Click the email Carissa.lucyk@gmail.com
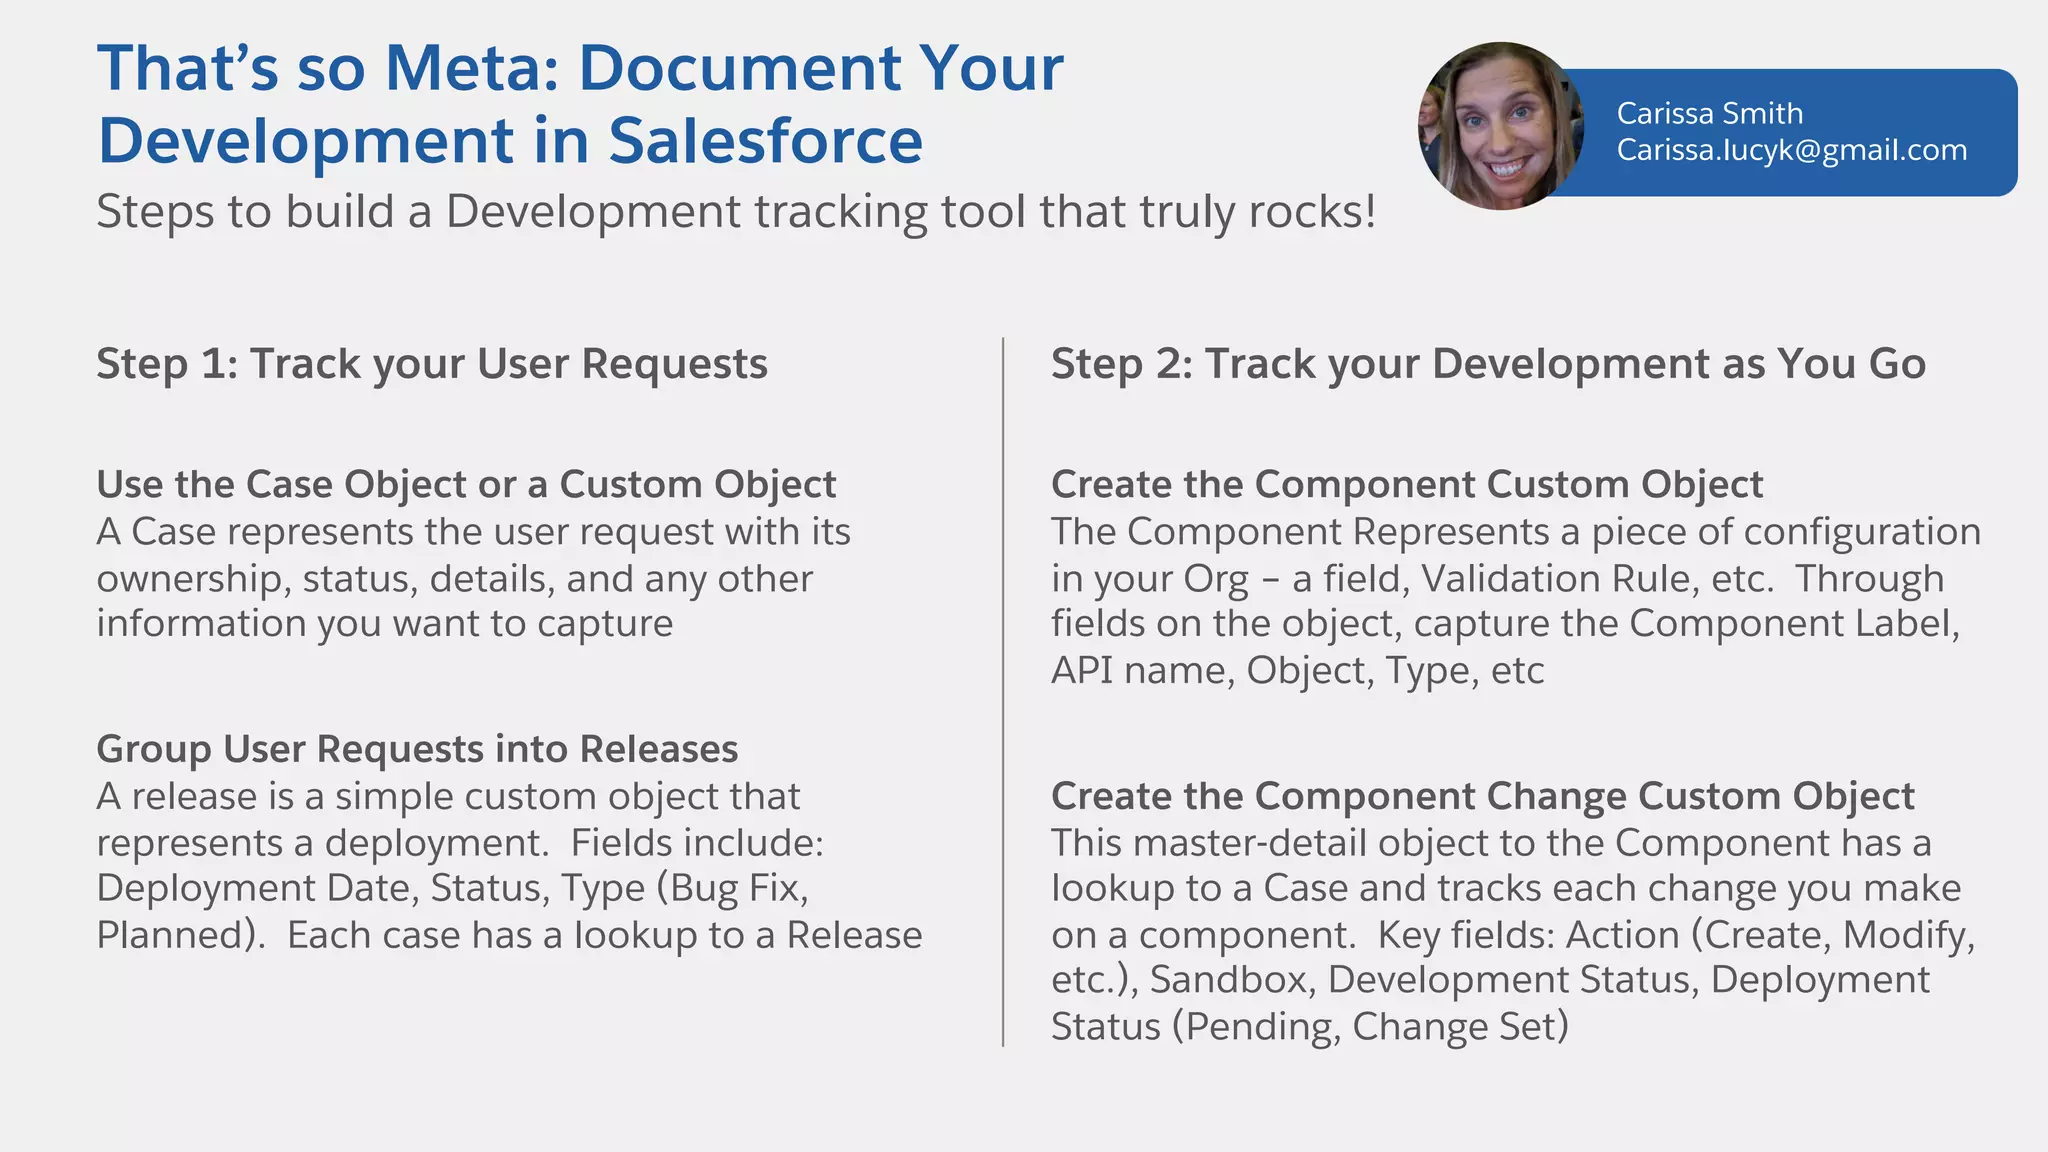This screenshot has height=1152, width=2048. (1792, 150)
